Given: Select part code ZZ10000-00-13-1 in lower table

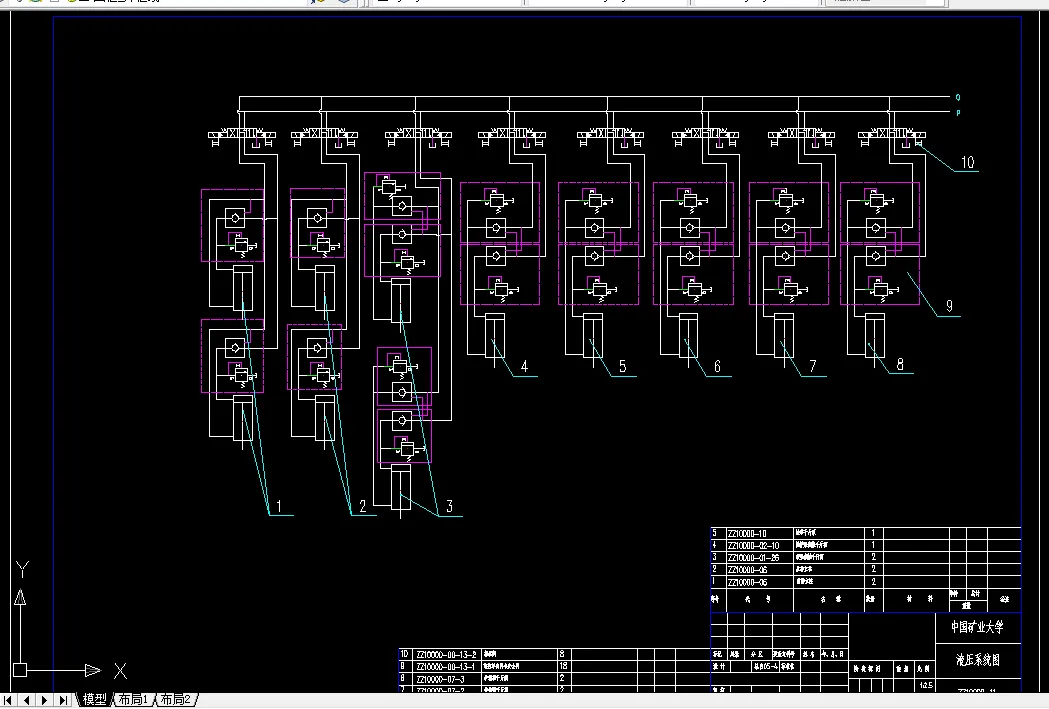Looking at the screenshot, I should pos(446,667).
